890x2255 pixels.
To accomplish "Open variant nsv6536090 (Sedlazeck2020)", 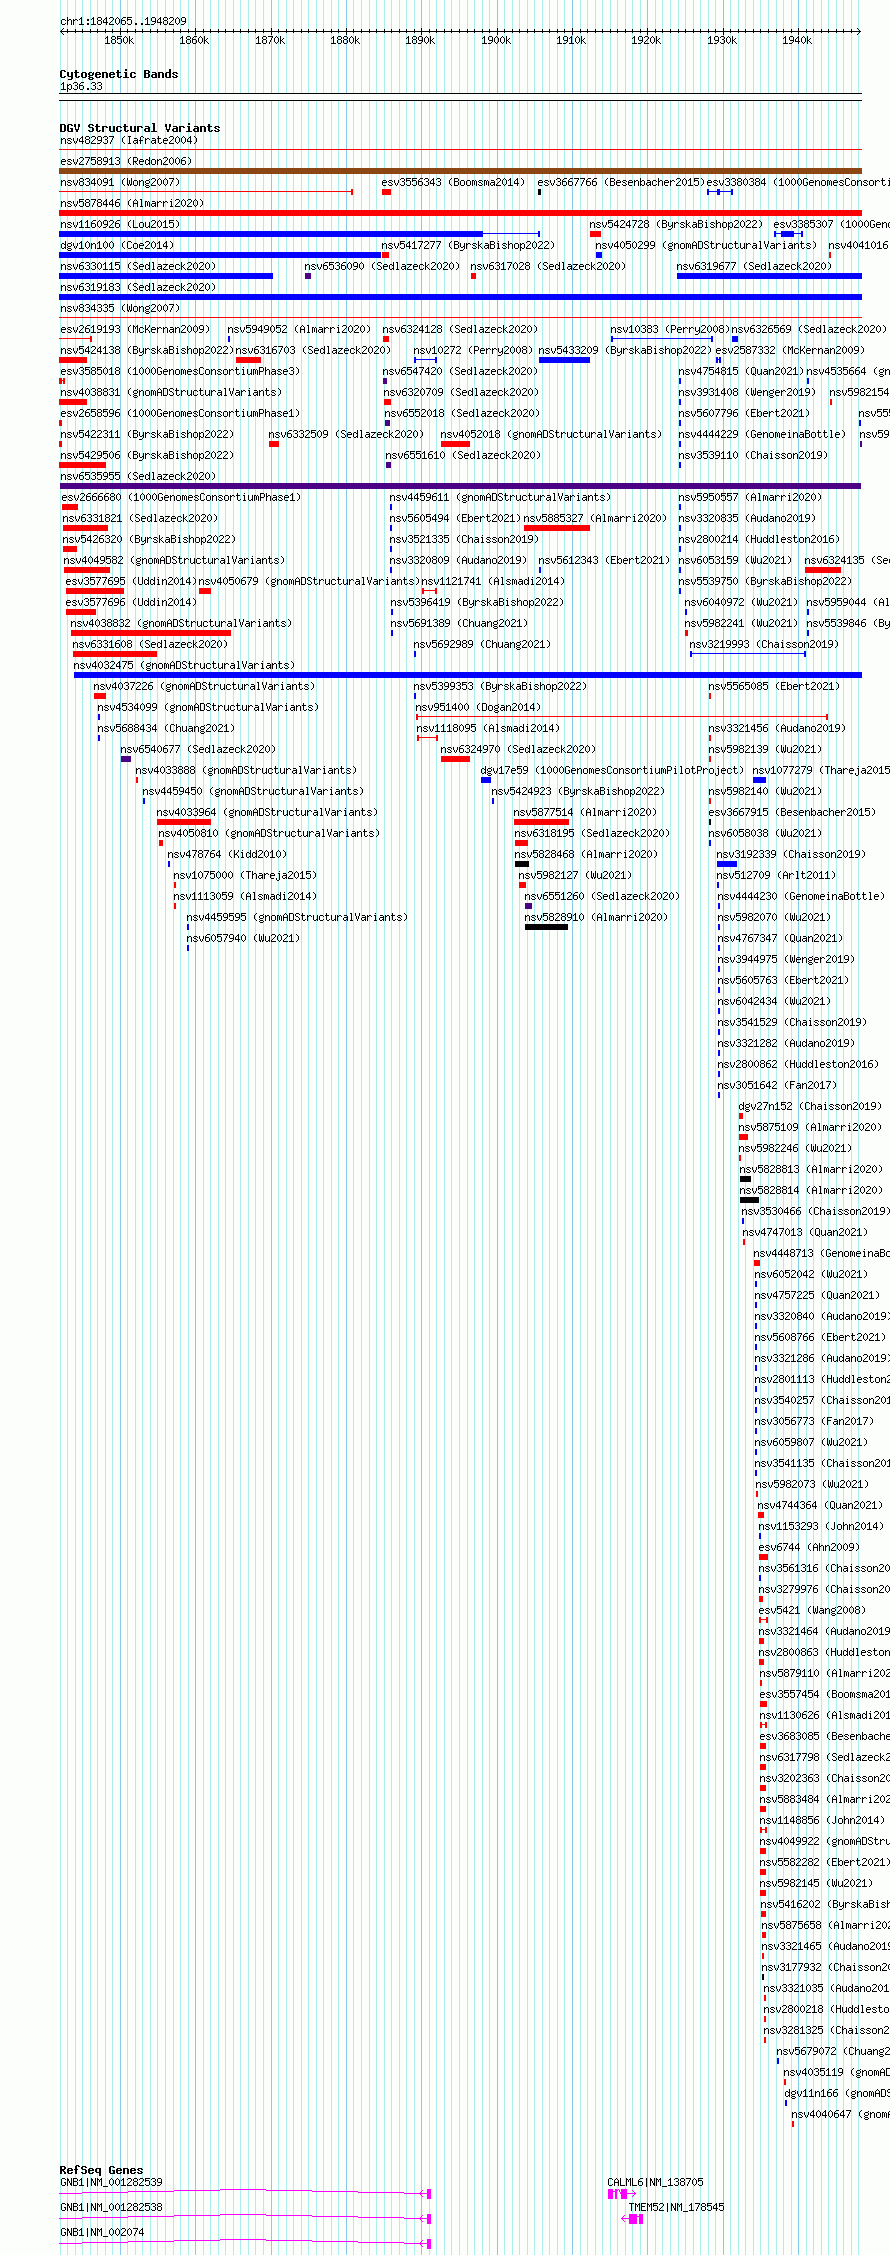I will point(382,267).
